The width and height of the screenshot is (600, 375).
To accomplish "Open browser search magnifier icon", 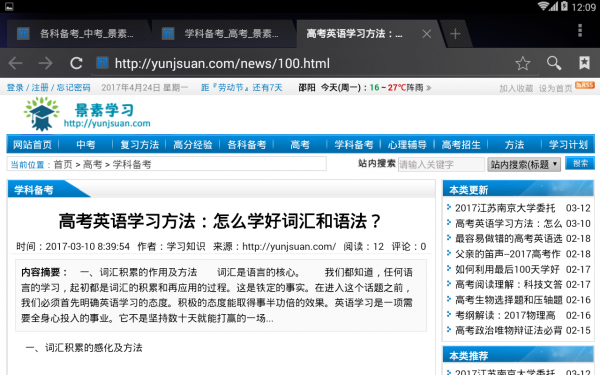I will pyautogui.click(x=553, y=63).
